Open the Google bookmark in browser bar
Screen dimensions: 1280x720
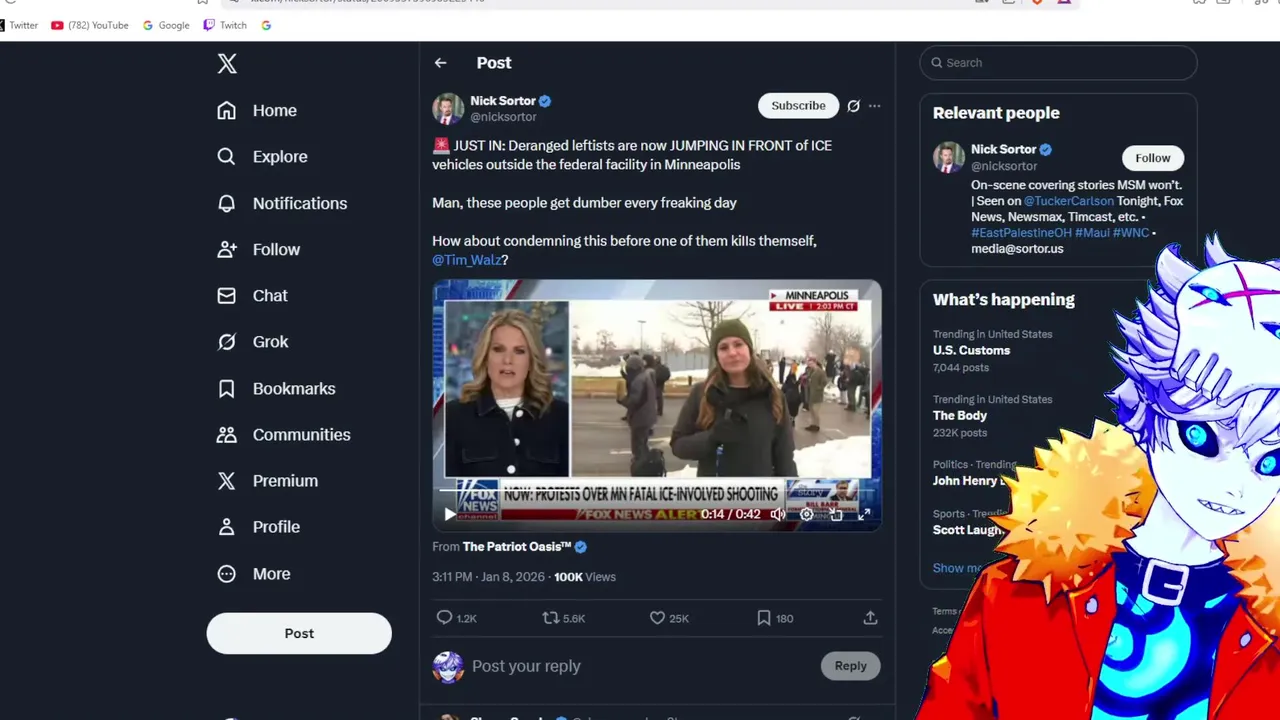tap(166, 25)
